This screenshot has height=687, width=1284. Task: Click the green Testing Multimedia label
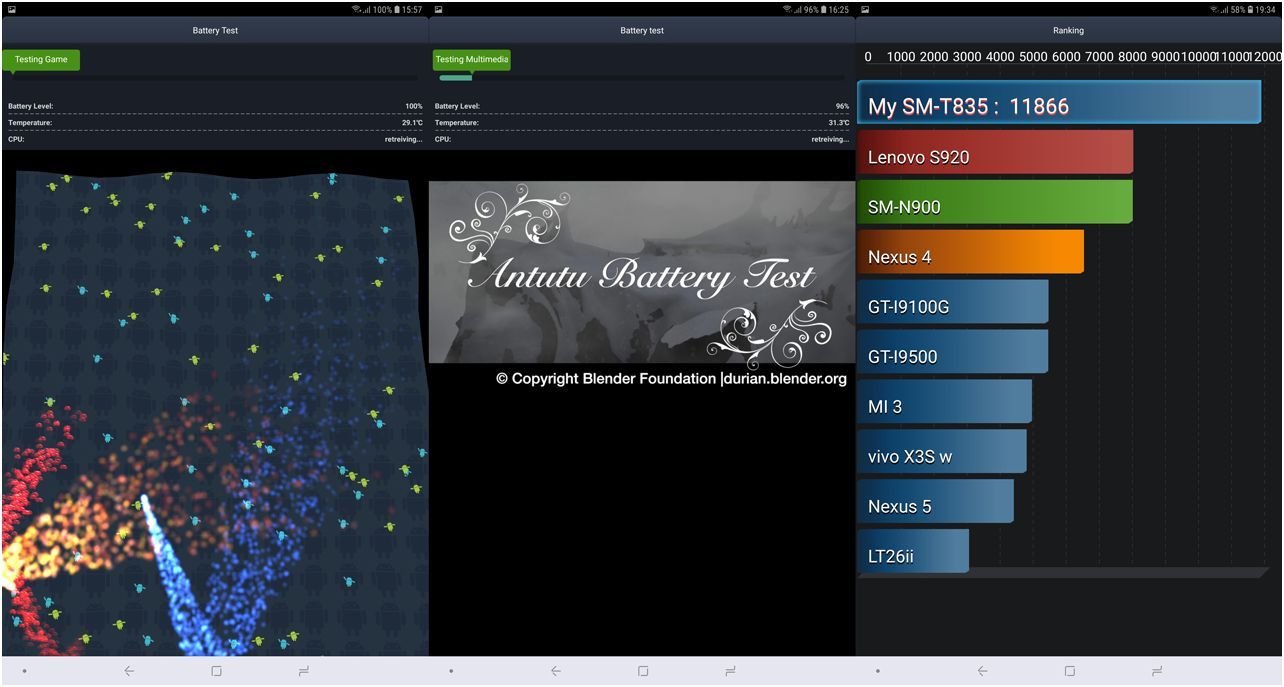[x=472, y=60]
